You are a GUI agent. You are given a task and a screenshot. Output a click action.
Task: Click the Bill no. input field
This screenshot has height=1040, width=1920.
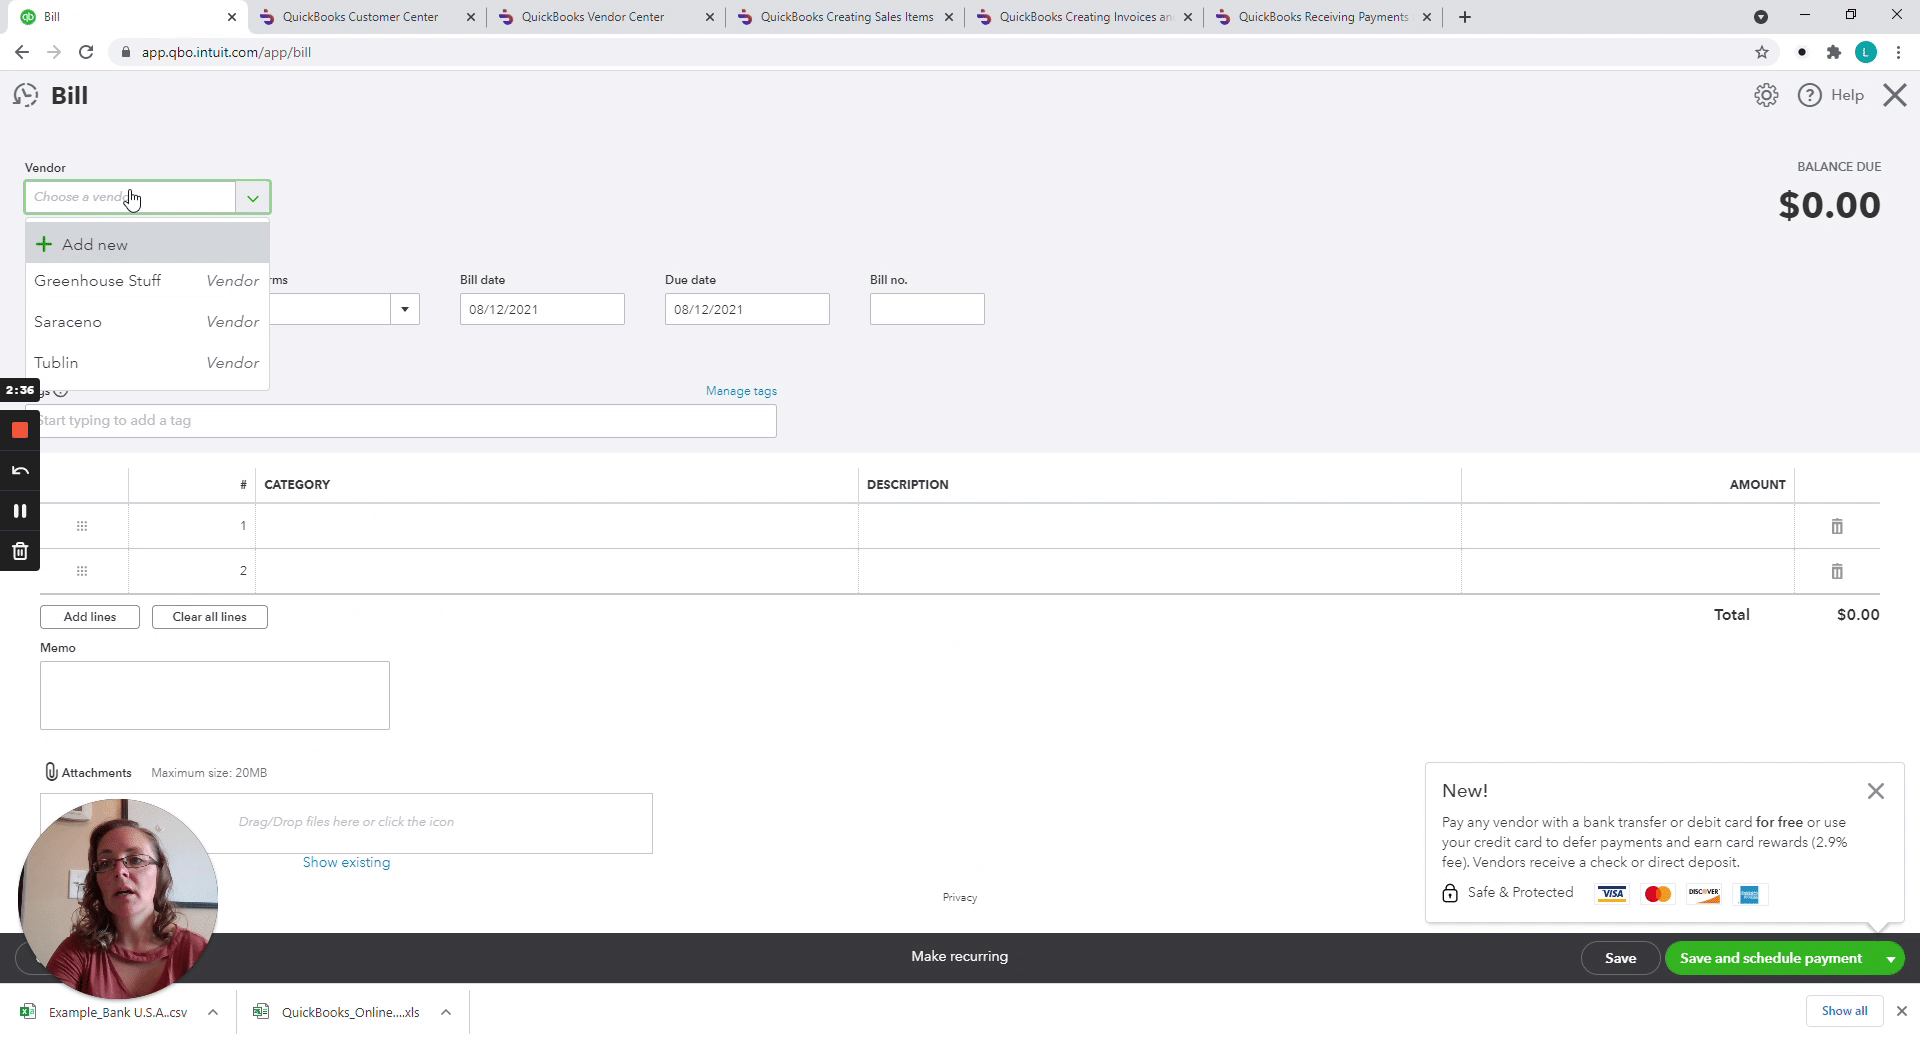[x=926, y=309]
